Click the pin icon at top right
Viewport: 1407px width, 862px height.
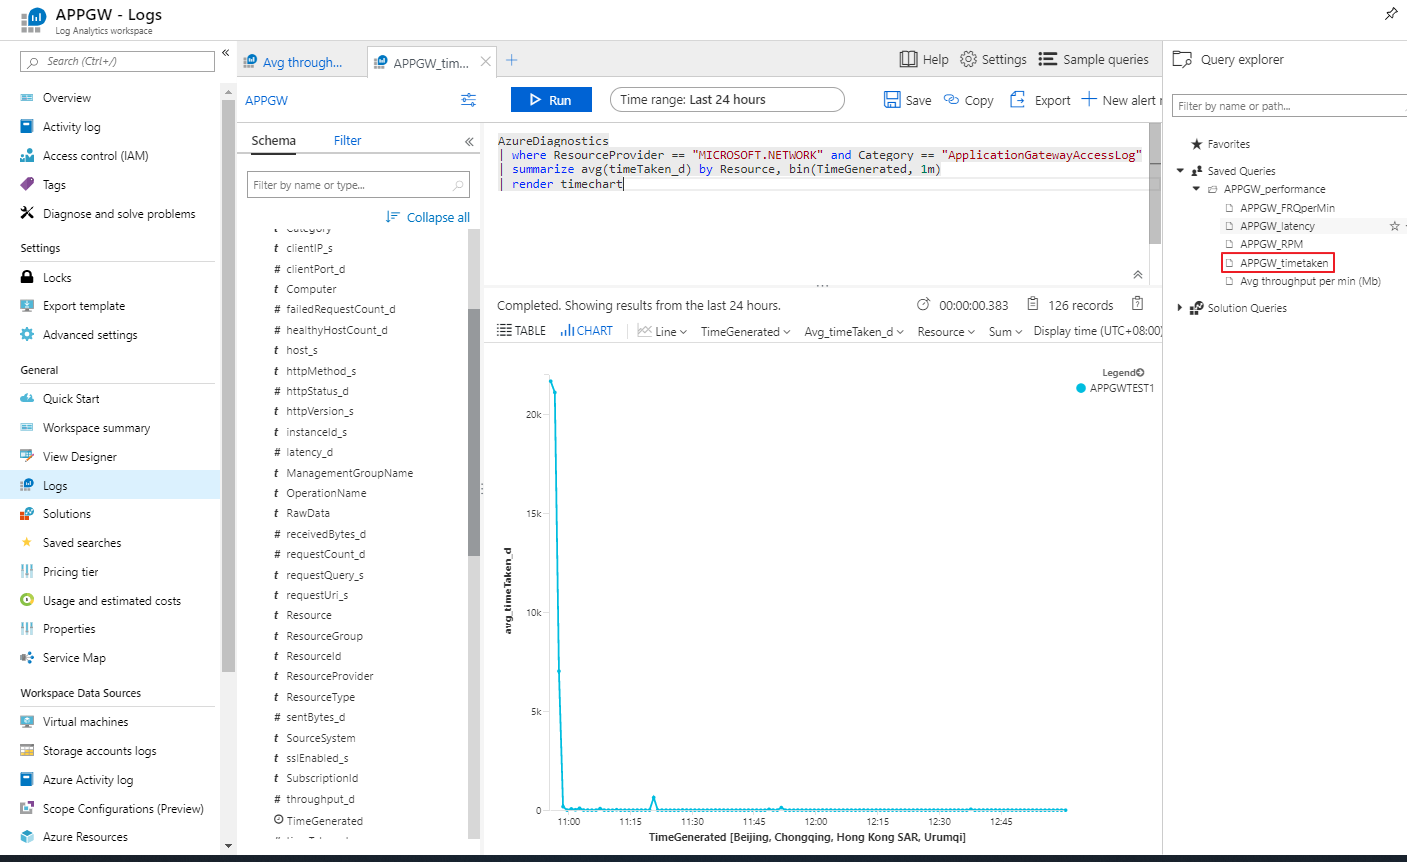(1390, 14)
